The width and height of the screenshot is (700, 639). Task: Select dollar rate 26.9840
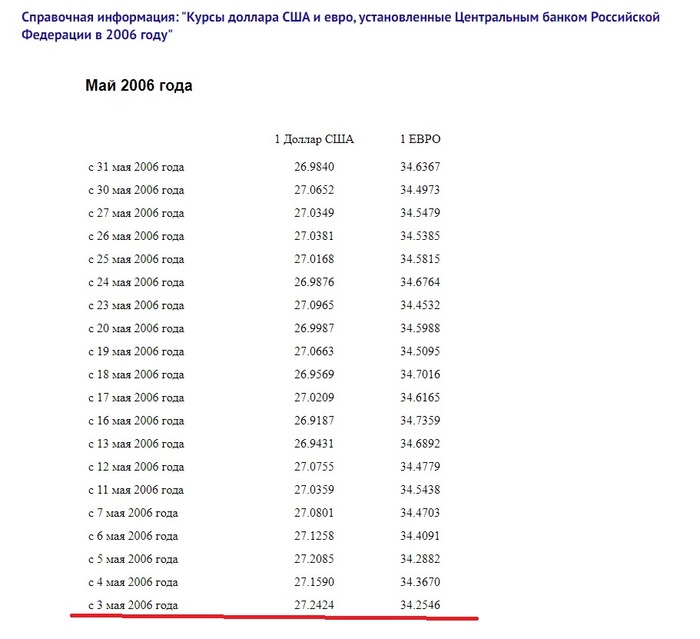314,167
